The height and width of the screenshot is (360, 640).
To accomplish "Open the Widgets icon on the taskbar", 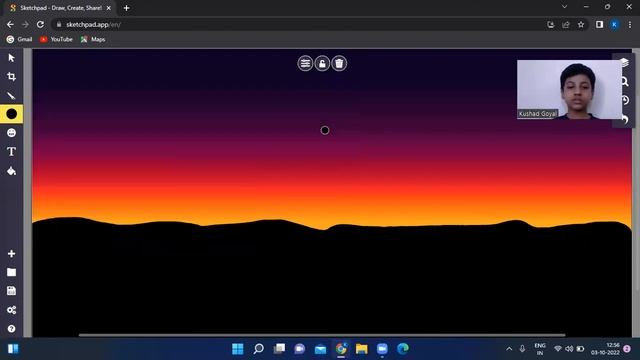I will (13, 349).
